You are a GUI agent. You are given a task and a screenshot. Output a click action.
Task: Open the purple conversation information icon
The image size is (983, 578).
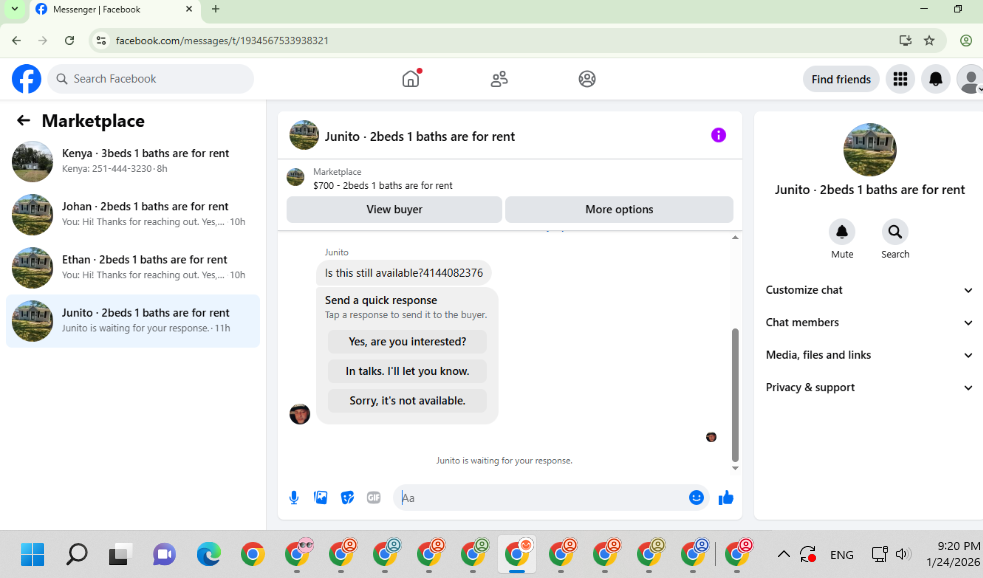click(x=718, y=135)
